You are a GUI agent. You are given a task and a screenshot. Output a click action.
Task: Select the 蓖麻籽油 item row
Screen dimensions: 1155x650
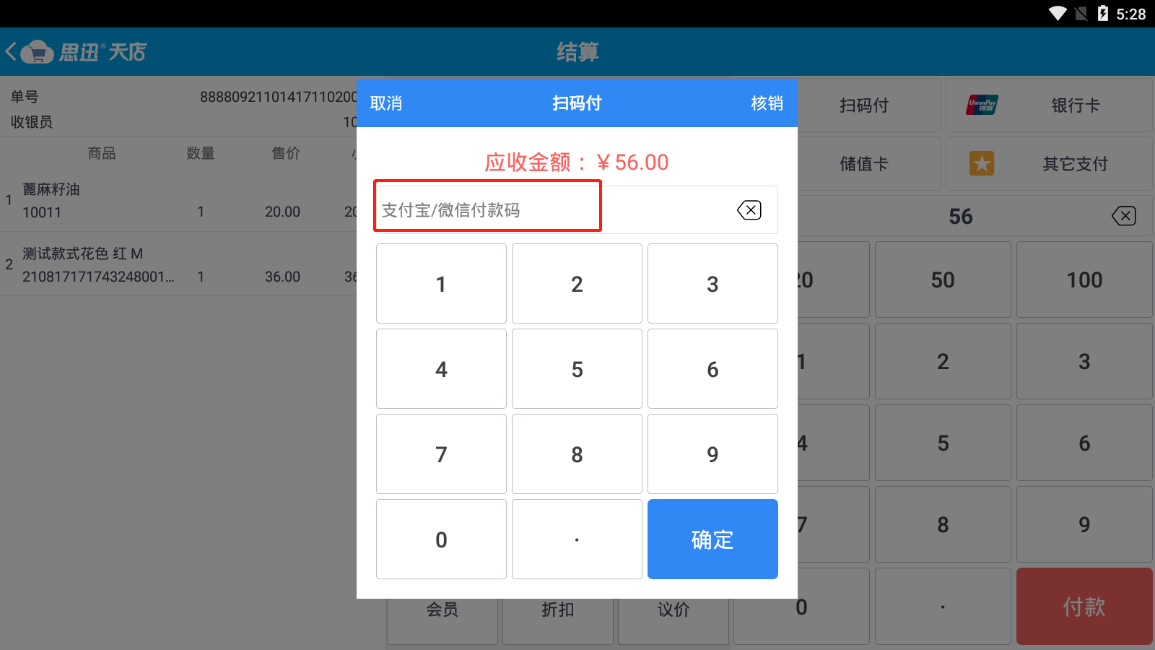[x=179, y=200]
